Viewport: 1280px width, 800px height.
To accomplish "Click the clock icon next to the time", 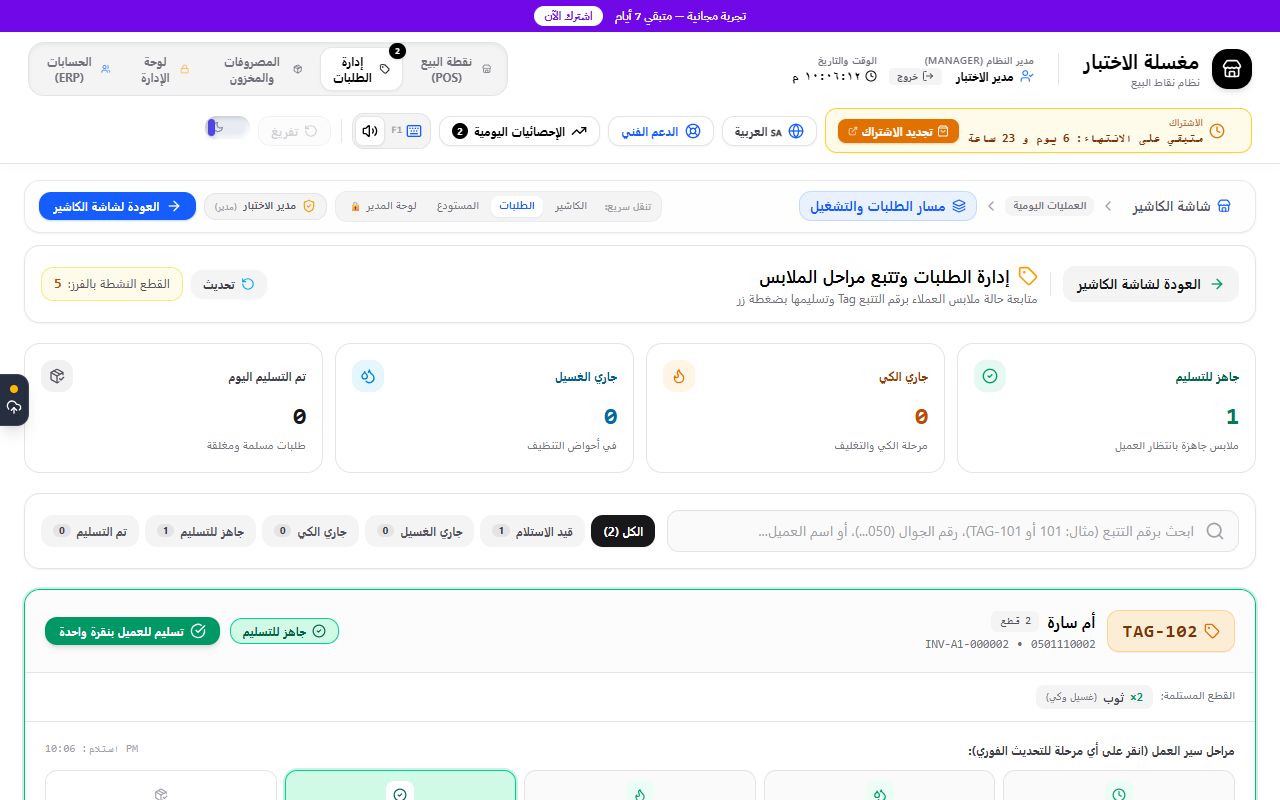I will click(870, 76).
